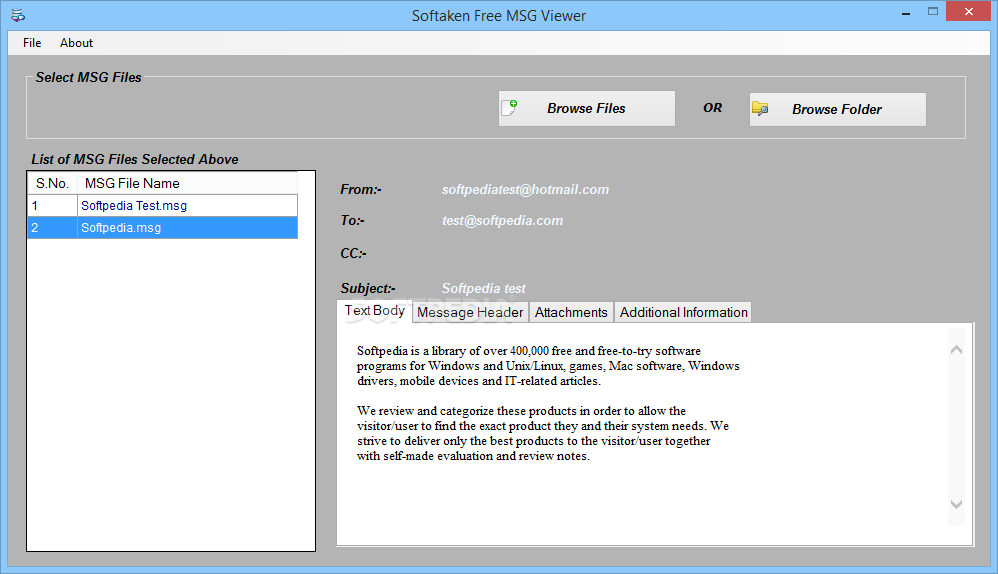Click the scroll up arrow in text body
Image resolution: width=998 pixels, height=574 pixels.
pyautogui.click(x=956, y=349)
